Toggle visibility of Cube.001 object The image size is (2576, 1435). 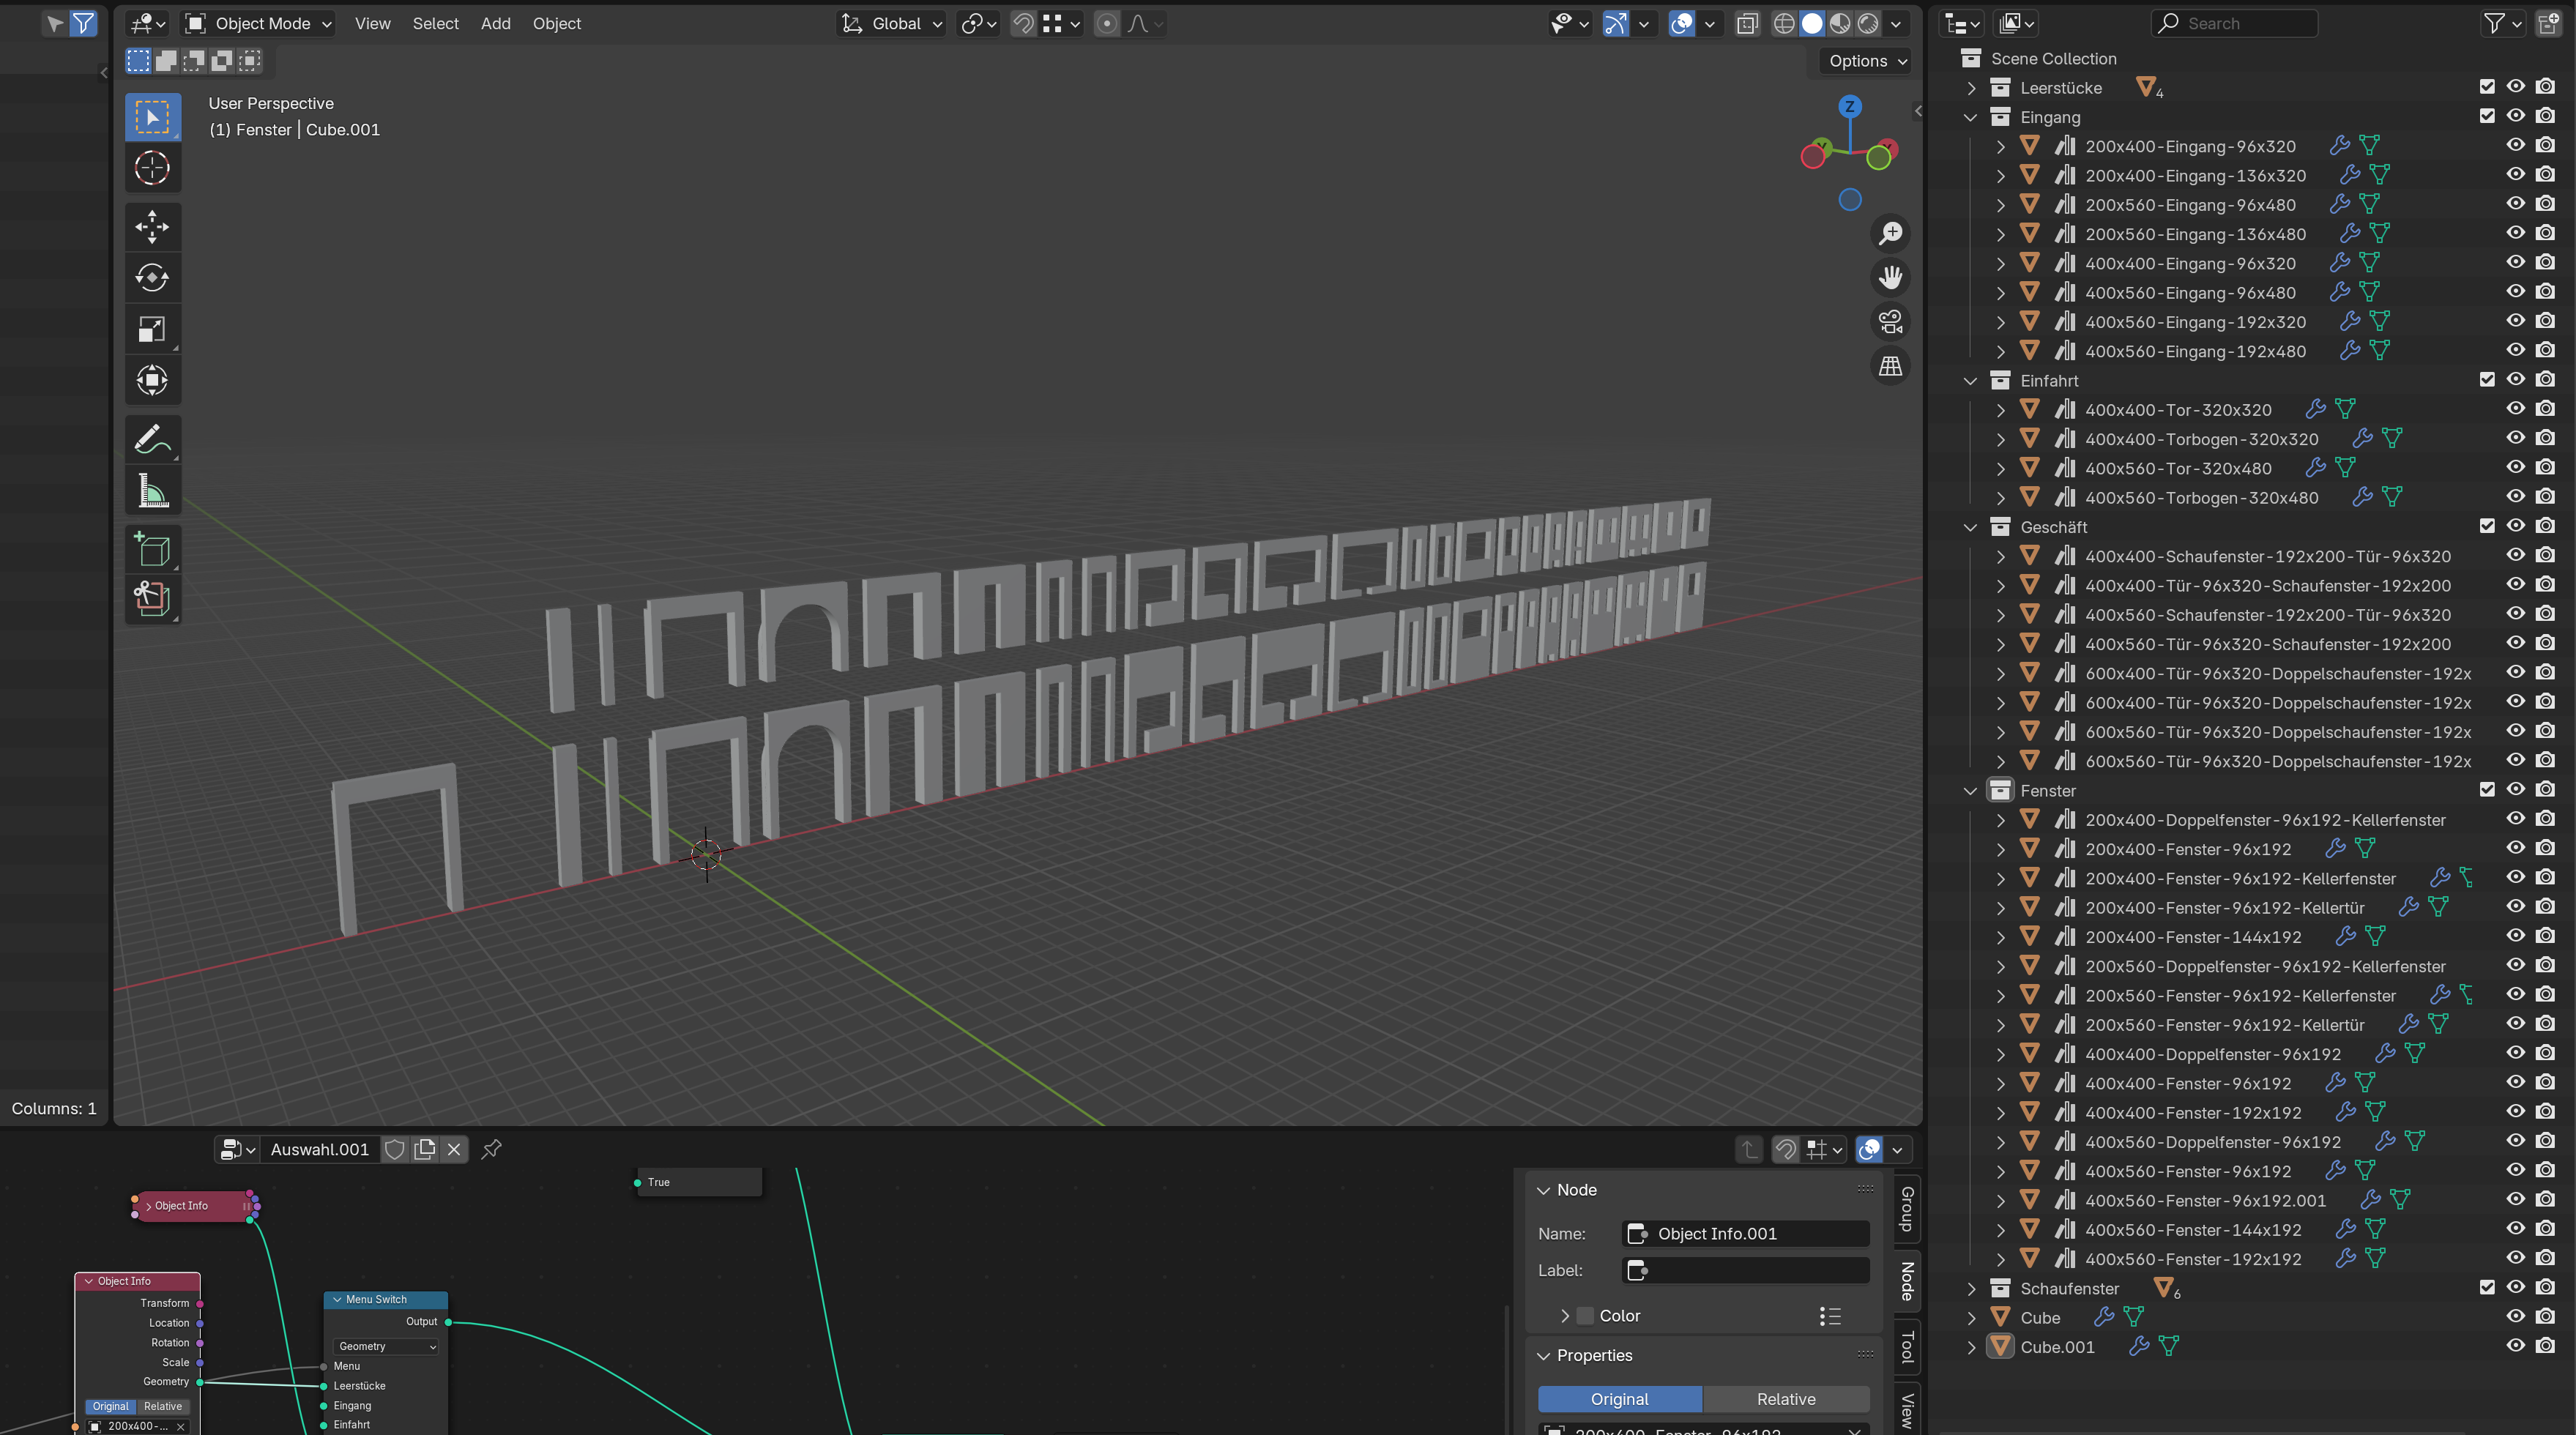click(x=2515, y=1346)
